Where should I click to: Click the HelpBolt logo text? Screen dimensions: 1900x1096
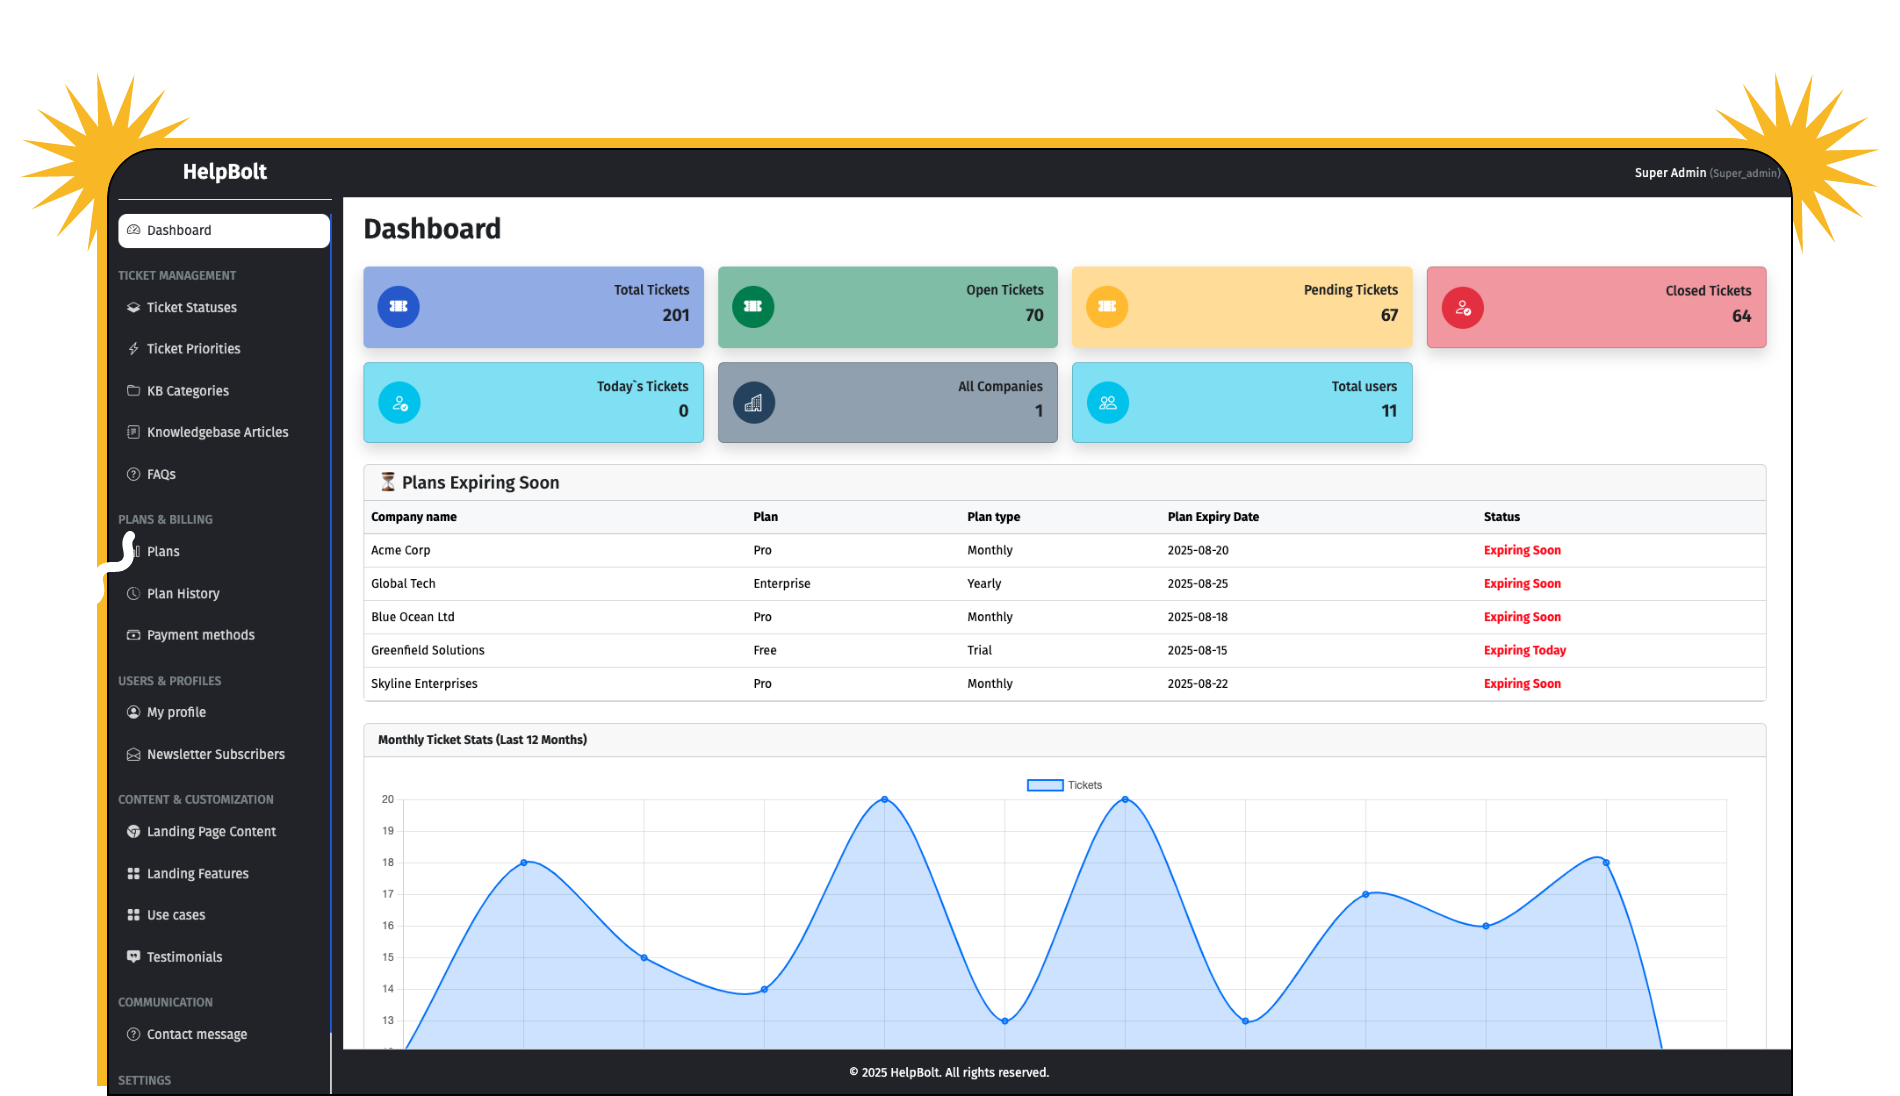coord(225,172)
